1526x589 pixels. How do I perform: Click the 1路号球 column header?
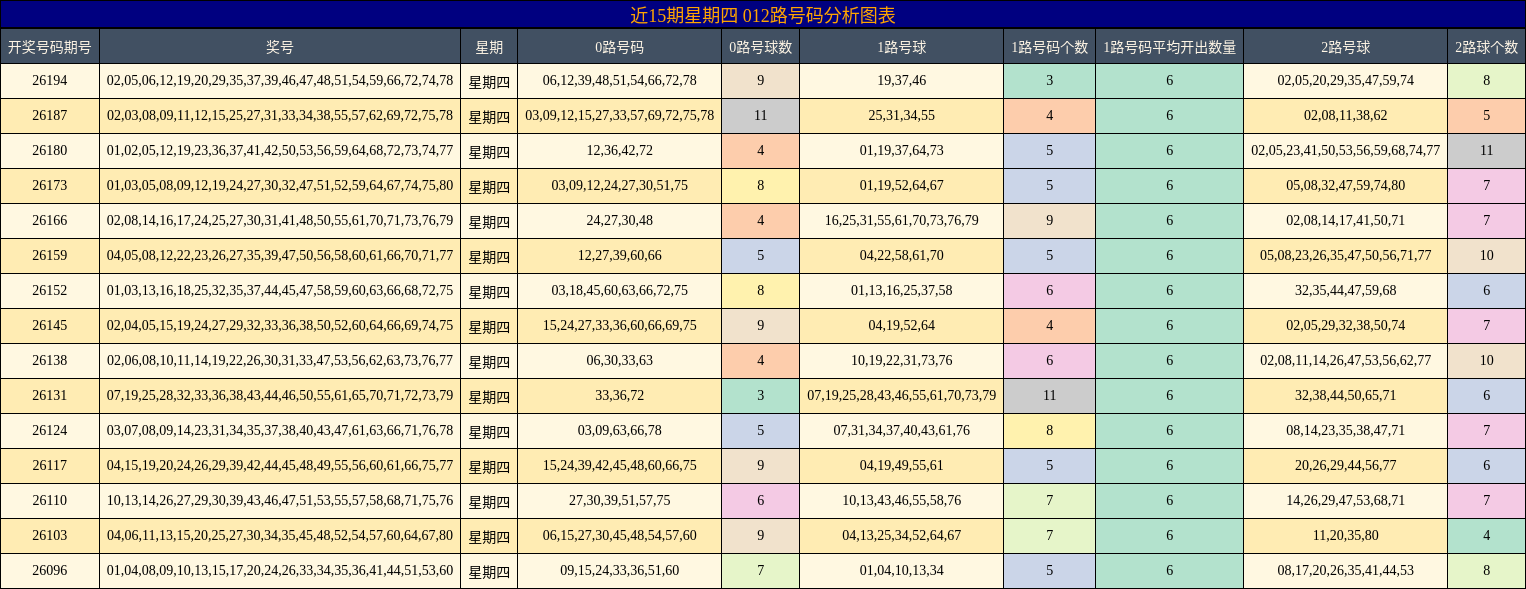pos(901,47)
